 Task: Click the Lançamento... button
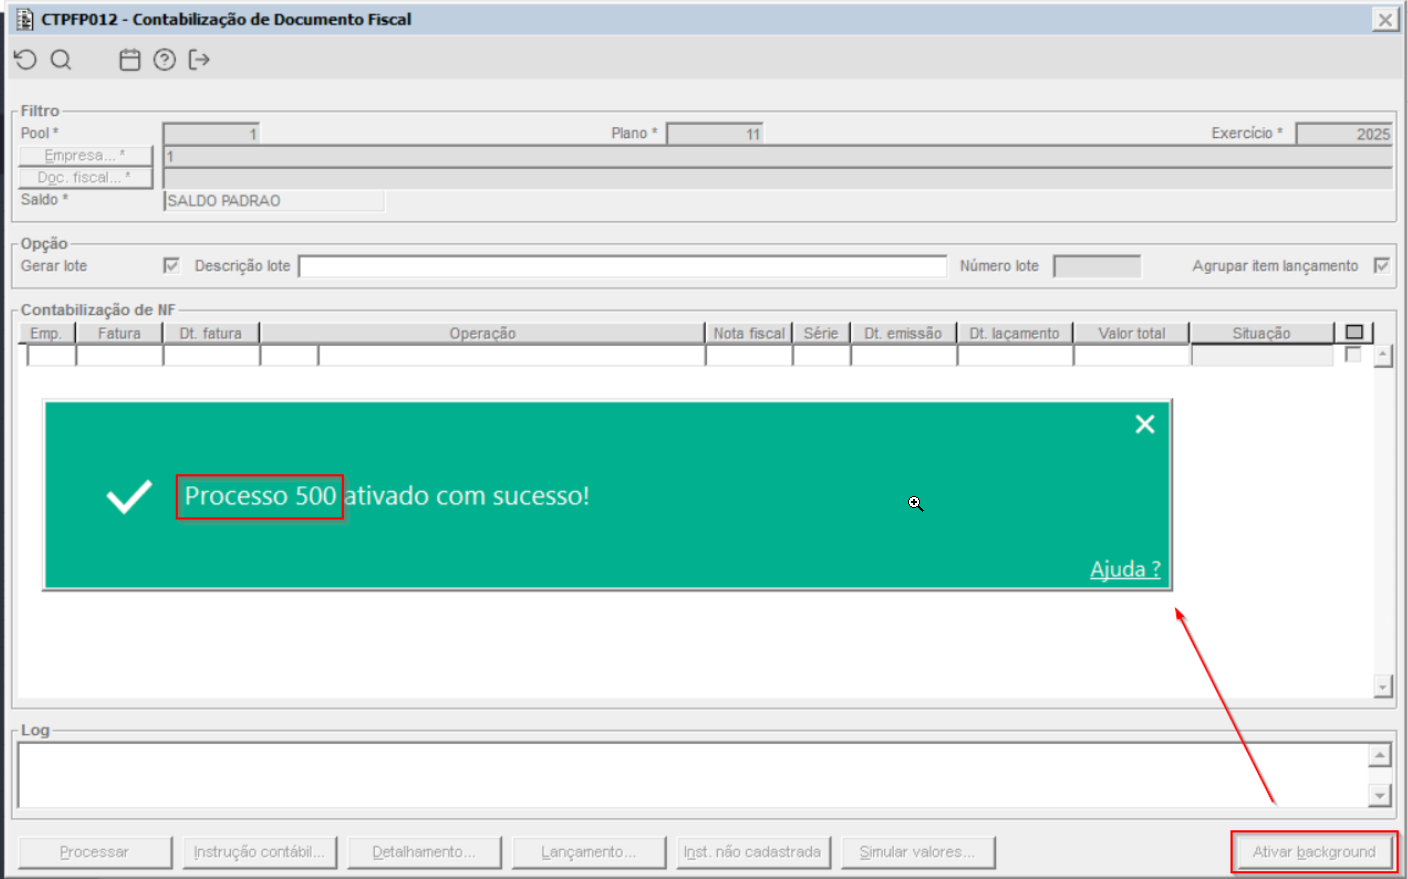pos(589,852)
